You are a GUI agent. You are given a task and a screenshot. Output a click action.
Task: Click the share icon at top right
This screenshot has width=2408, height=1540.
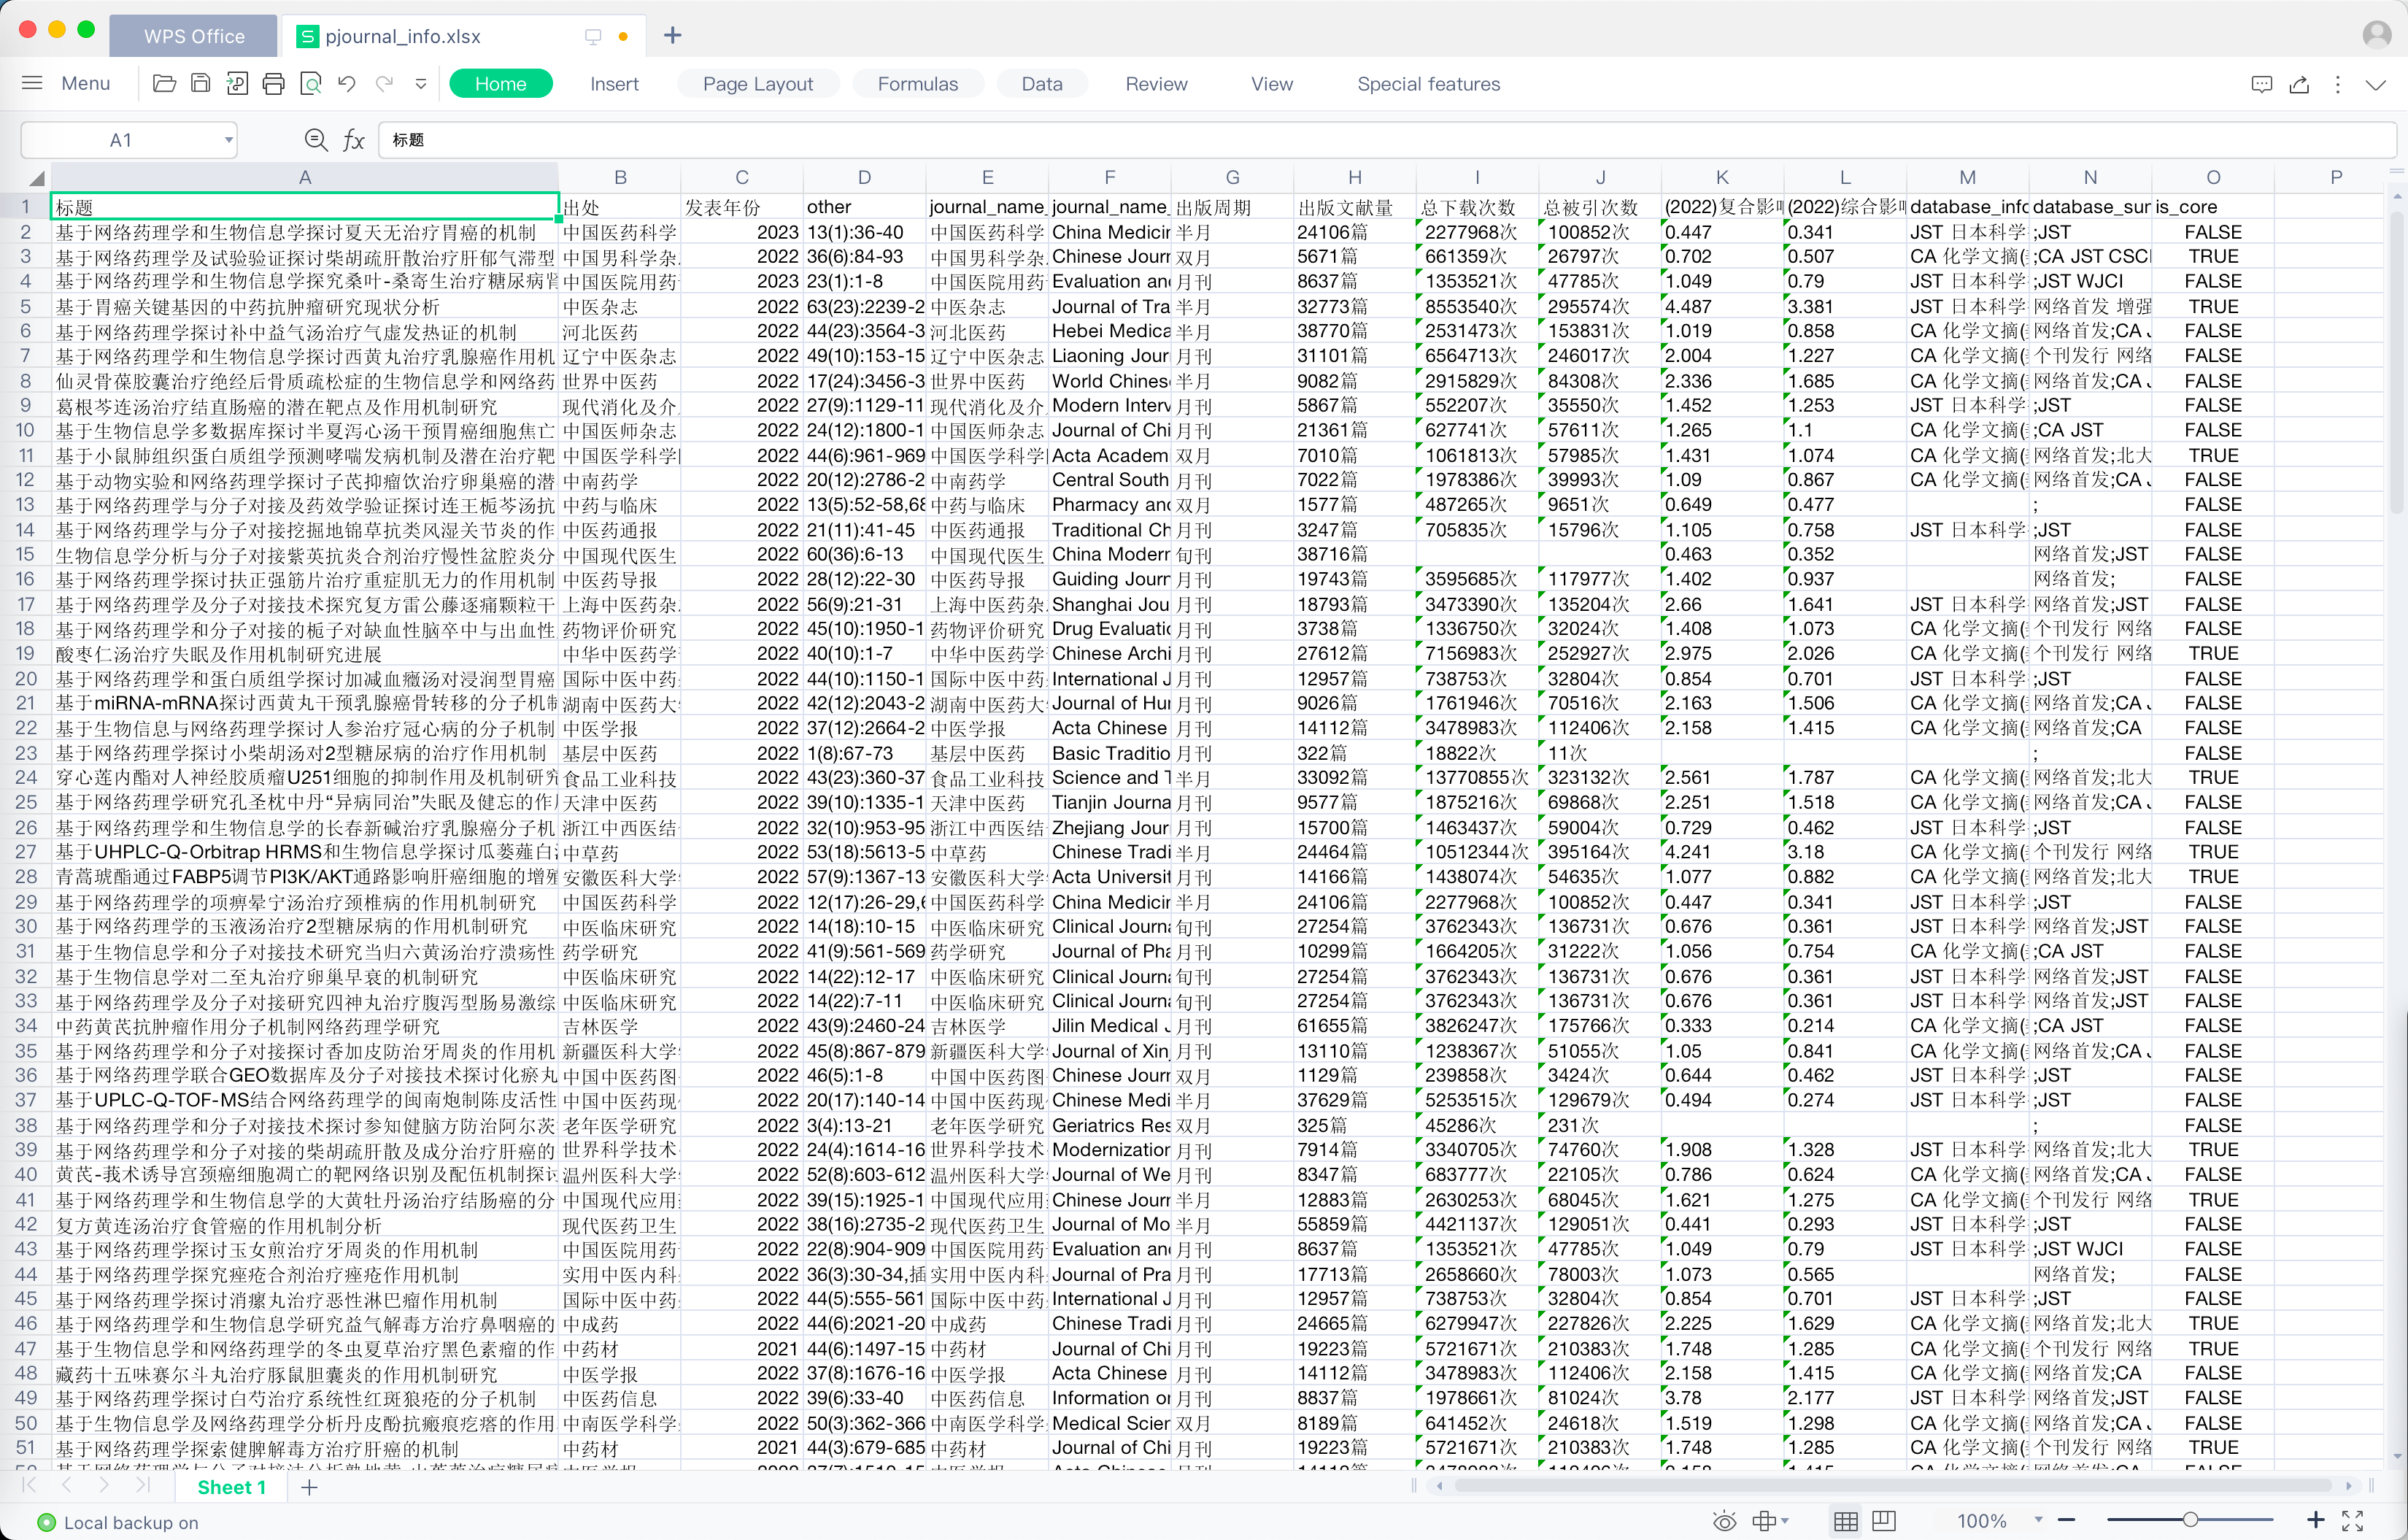(x=2299, y=84)
